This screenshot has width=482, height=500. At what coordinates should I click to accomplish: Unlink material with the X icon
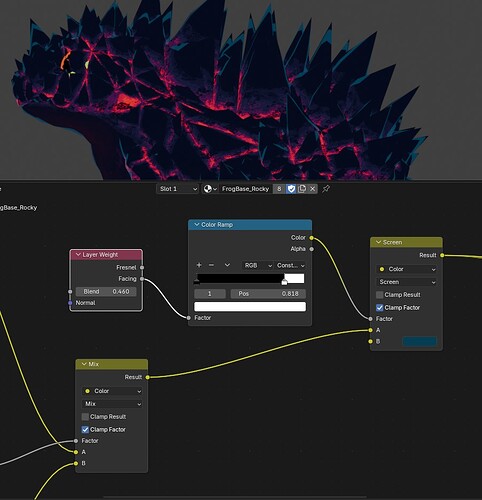(x=312, y=189)
